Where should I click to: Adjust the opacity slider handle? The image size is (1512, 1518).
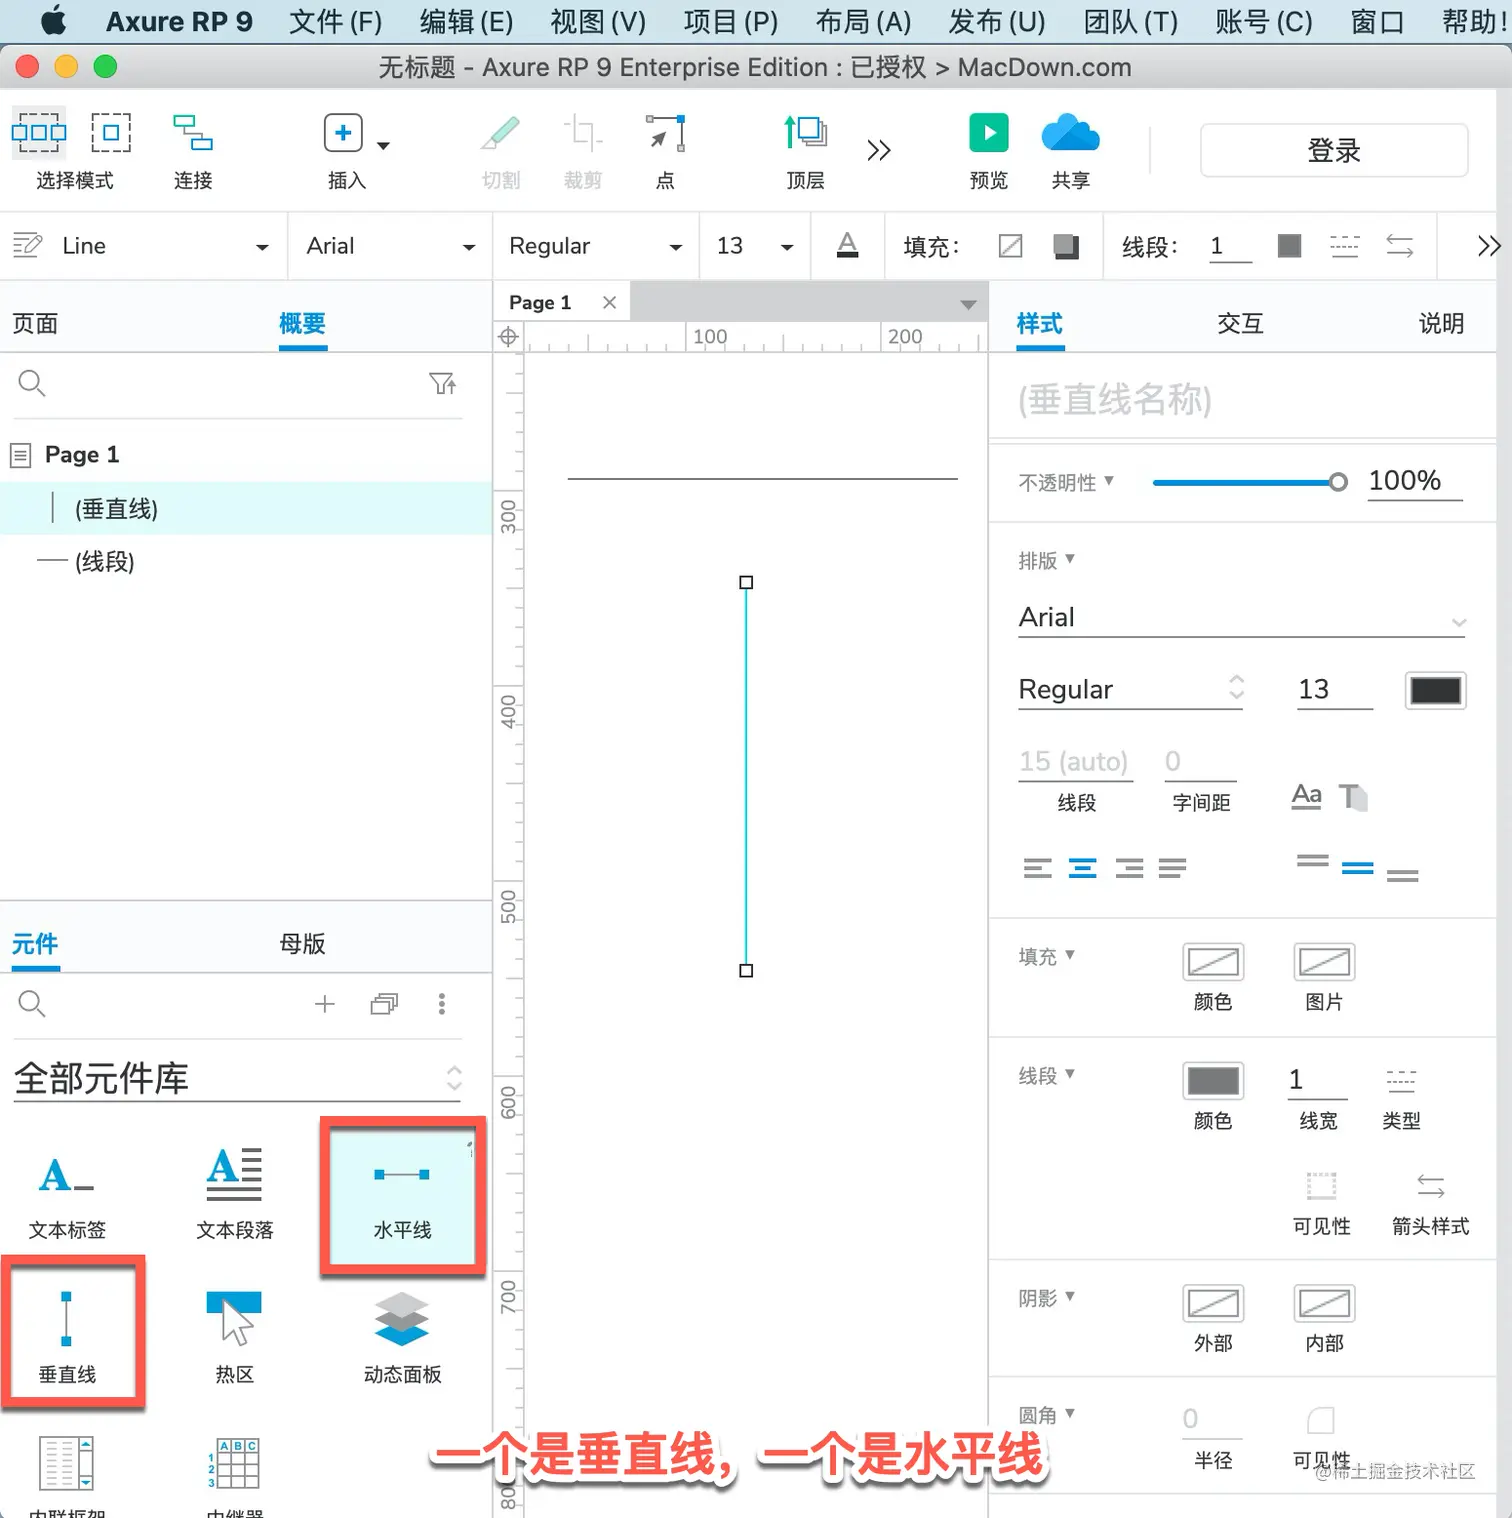pyautogui.click(x=1338, y=482)
